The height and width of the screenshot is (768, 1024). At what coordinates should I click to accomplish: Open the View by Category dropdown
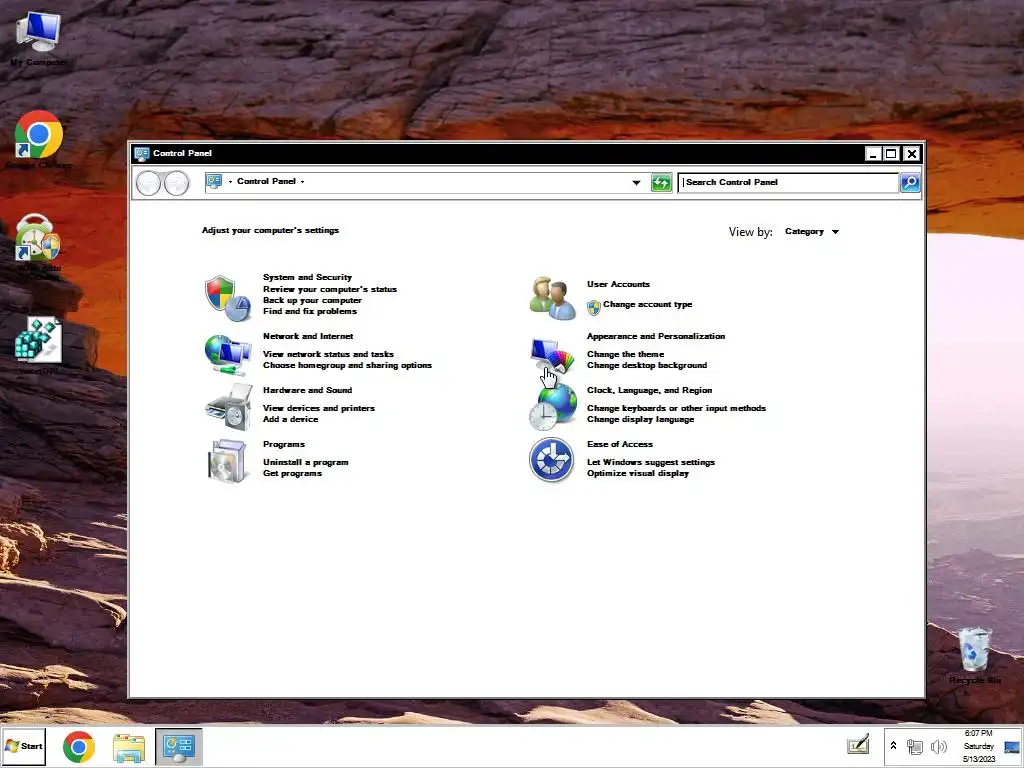point(812,231)
